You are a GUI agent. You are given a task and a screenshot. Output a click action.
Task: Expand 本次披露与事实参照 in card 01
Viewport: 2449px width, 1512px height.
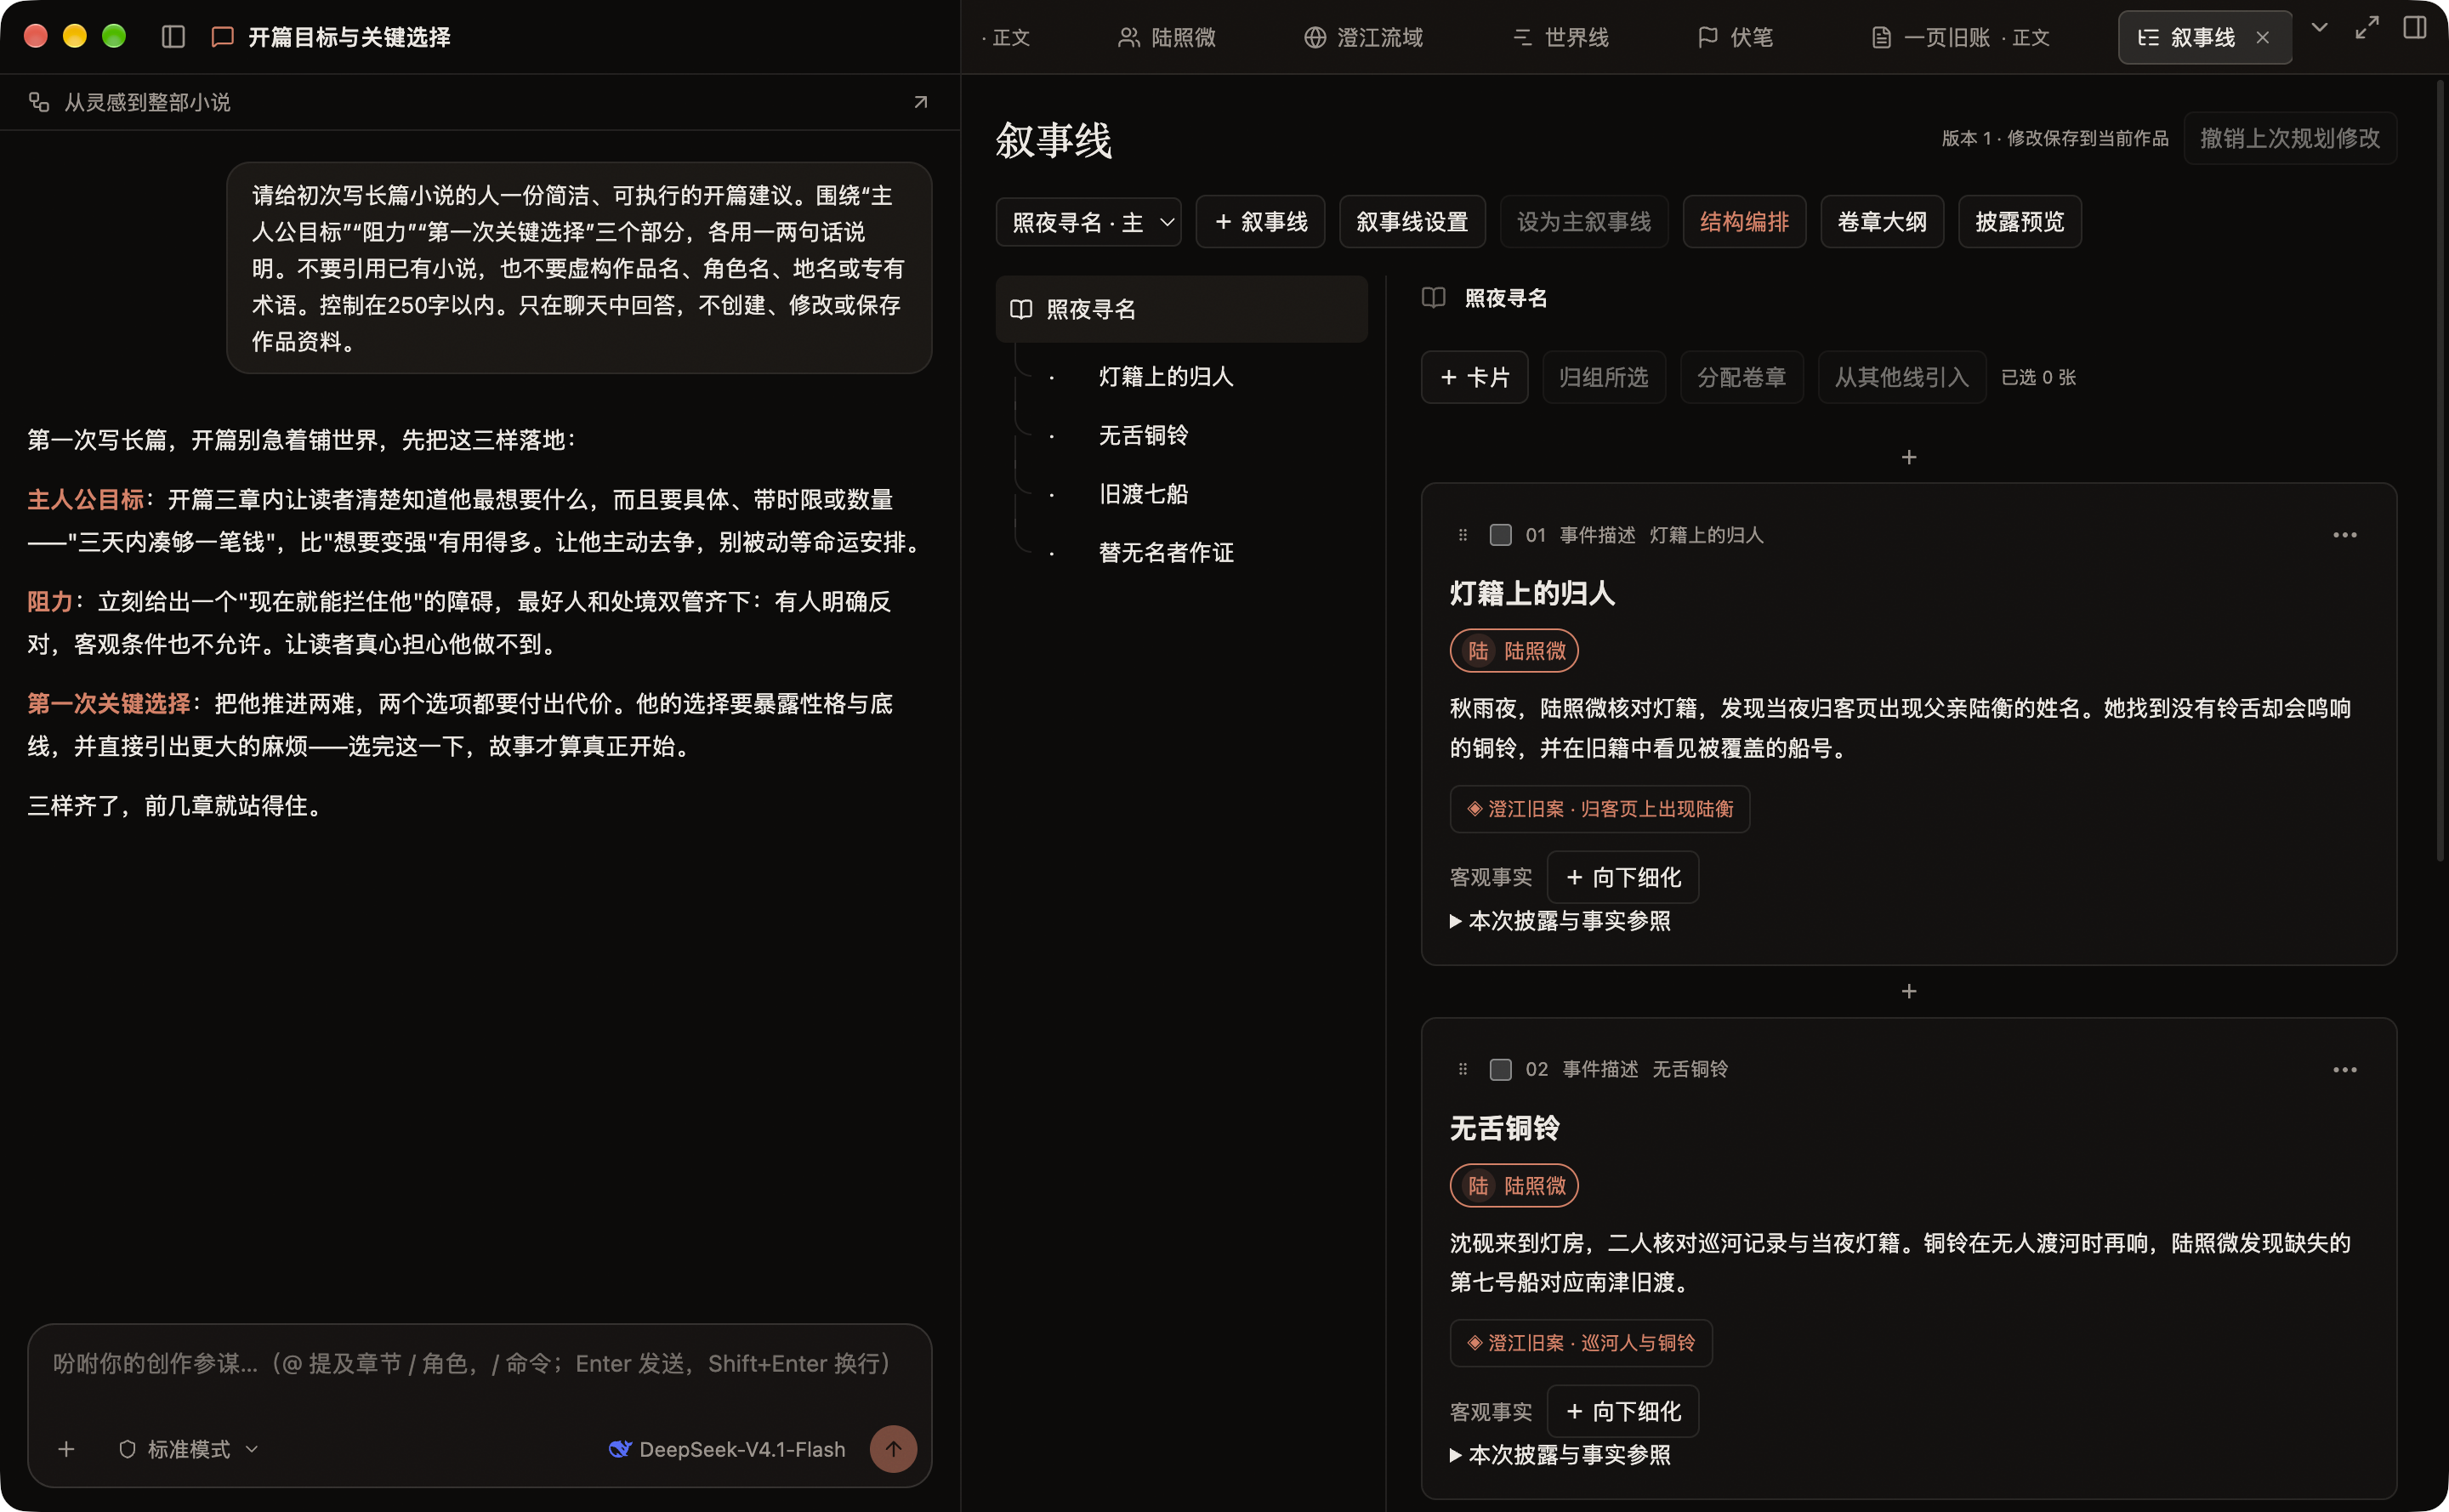(x=1559, y=921)
